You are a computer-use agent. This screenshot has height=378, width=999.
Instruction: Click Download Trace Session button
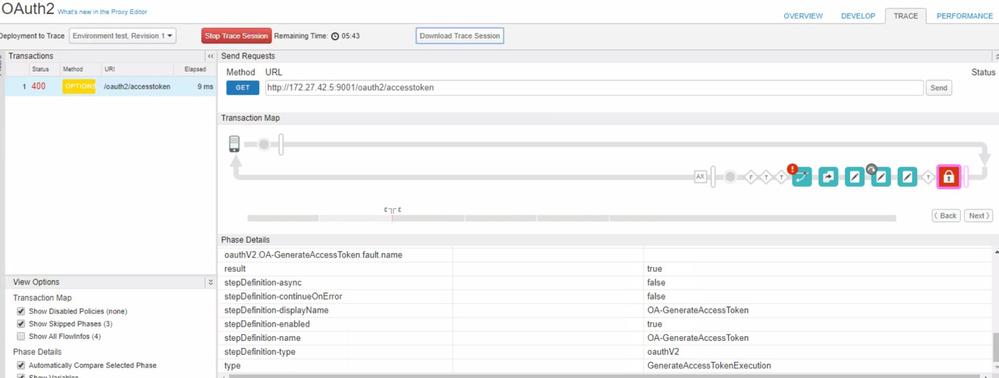pos(459,36)
